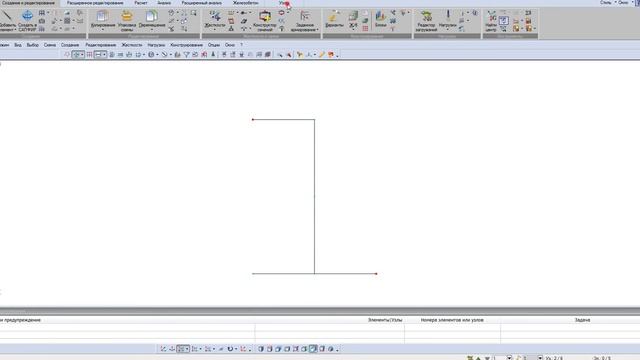Screen dimensions: 640x360
Task: Click the scissors icon in the ribbon
Action: coord(171,29)
